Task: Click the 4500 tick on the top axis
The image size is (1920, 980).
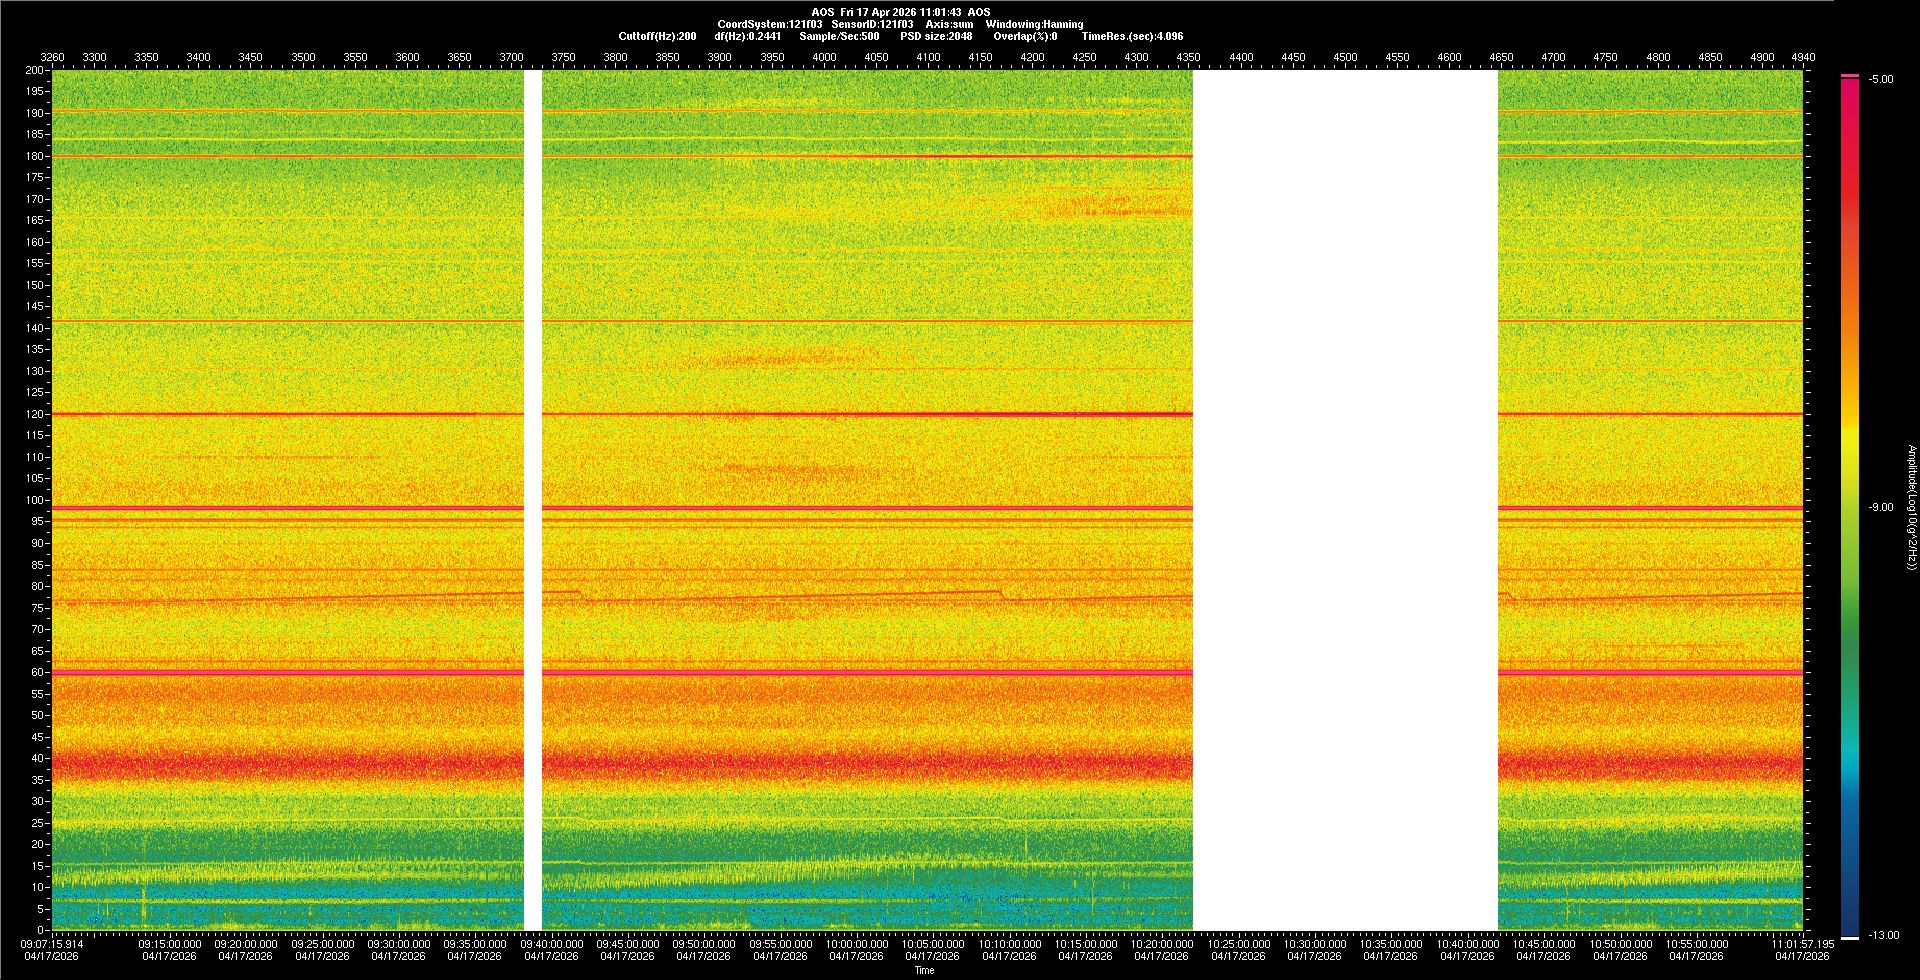Action: pos(1345,57)
